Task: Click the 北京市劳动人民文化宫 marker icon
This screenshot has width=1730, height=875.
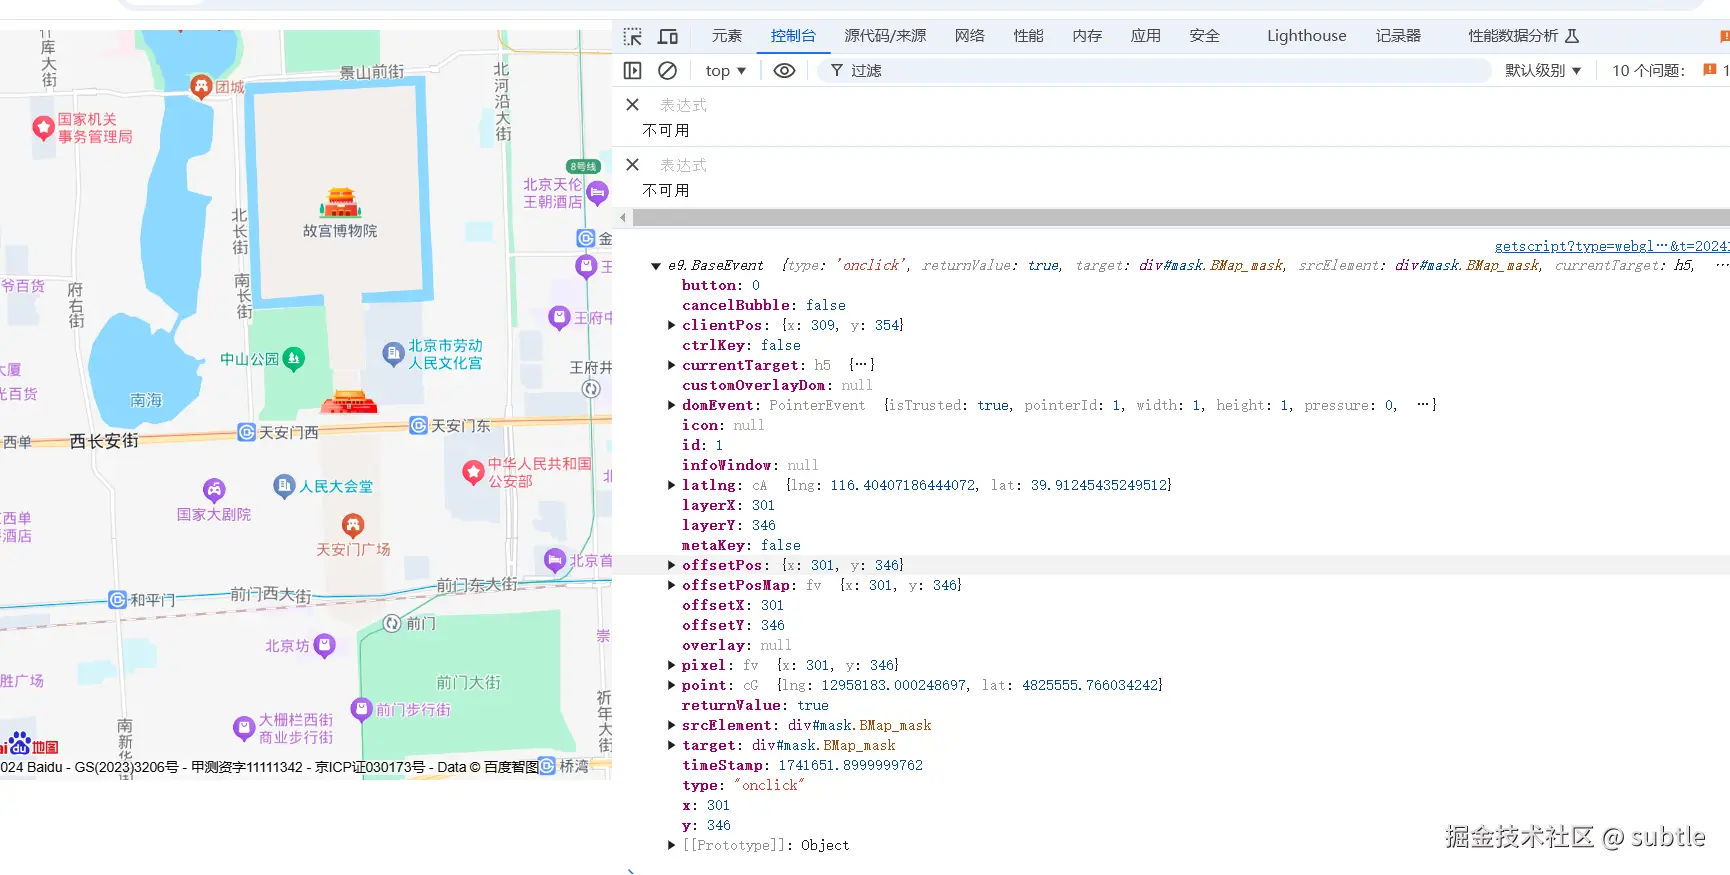Action: [393, 354]
